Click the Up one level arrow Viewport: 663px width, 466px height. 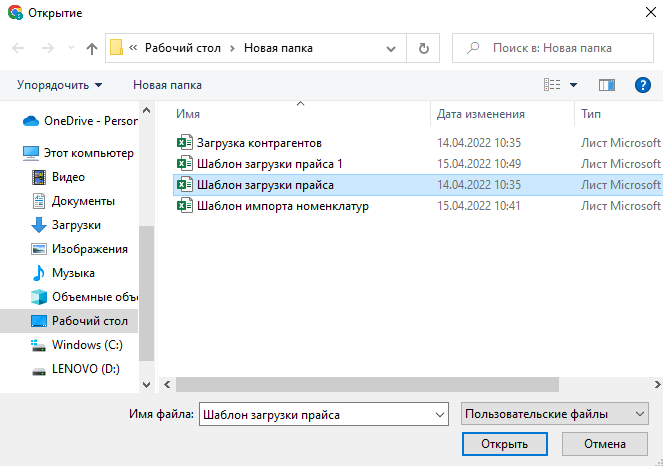92,48
